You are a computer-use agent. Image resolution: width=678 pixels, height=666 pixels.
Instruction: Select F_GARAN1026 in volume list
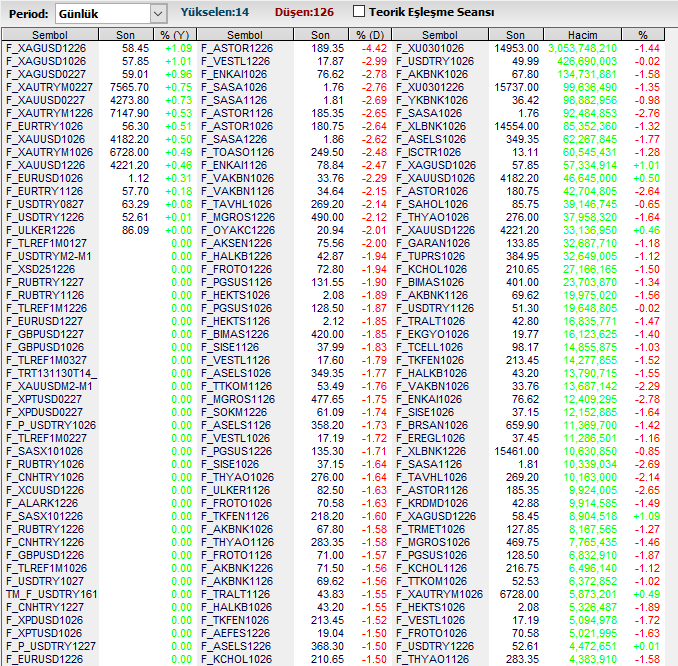(x=433, y=243)
